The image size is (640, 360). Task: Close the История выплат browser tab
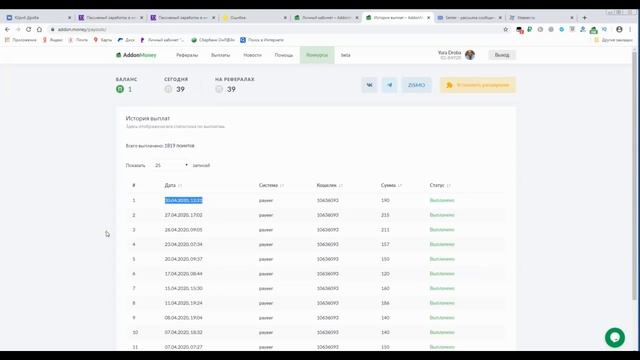pos(429,18)
